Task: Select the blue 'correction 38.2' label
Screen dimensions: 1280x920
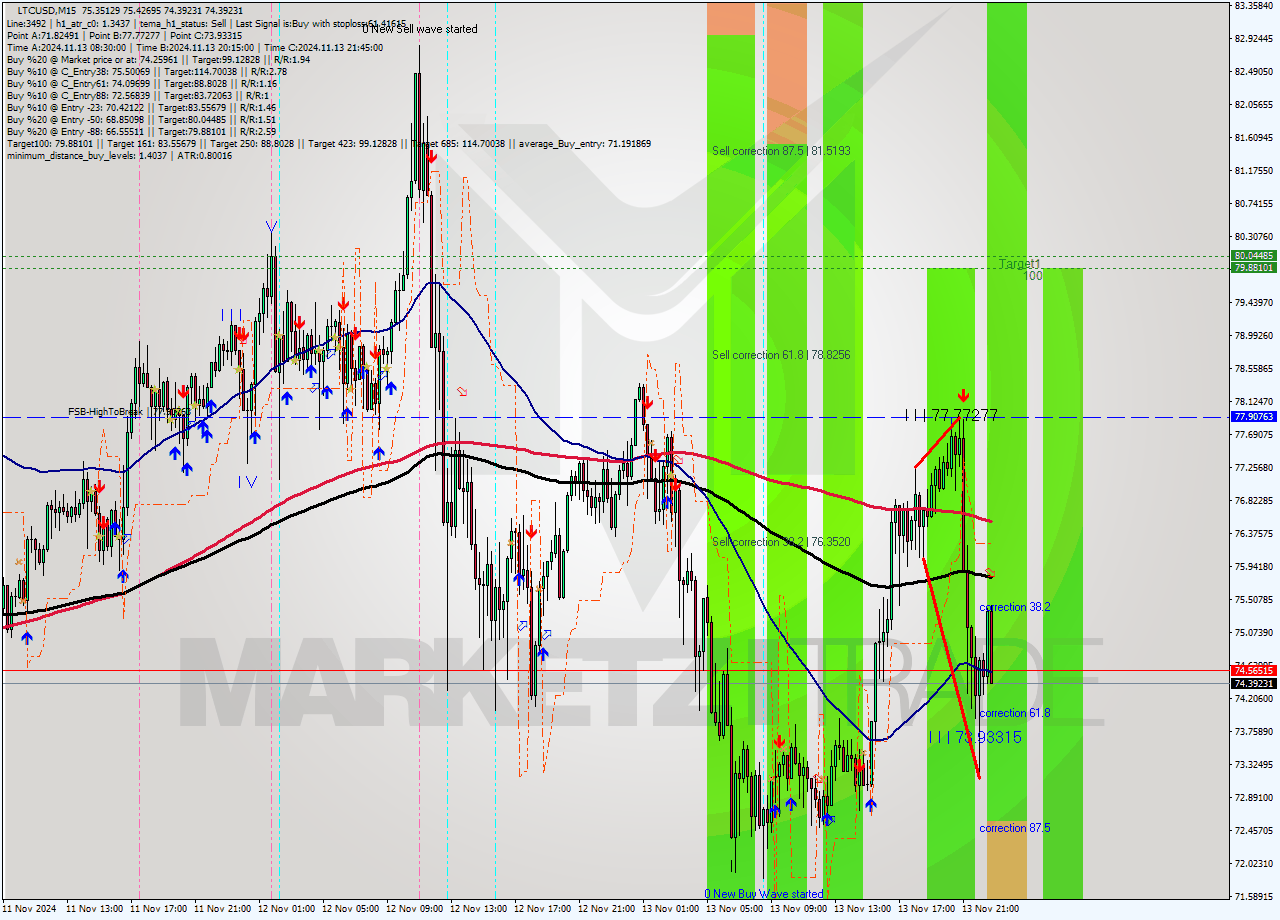Action: point(1014,607)
